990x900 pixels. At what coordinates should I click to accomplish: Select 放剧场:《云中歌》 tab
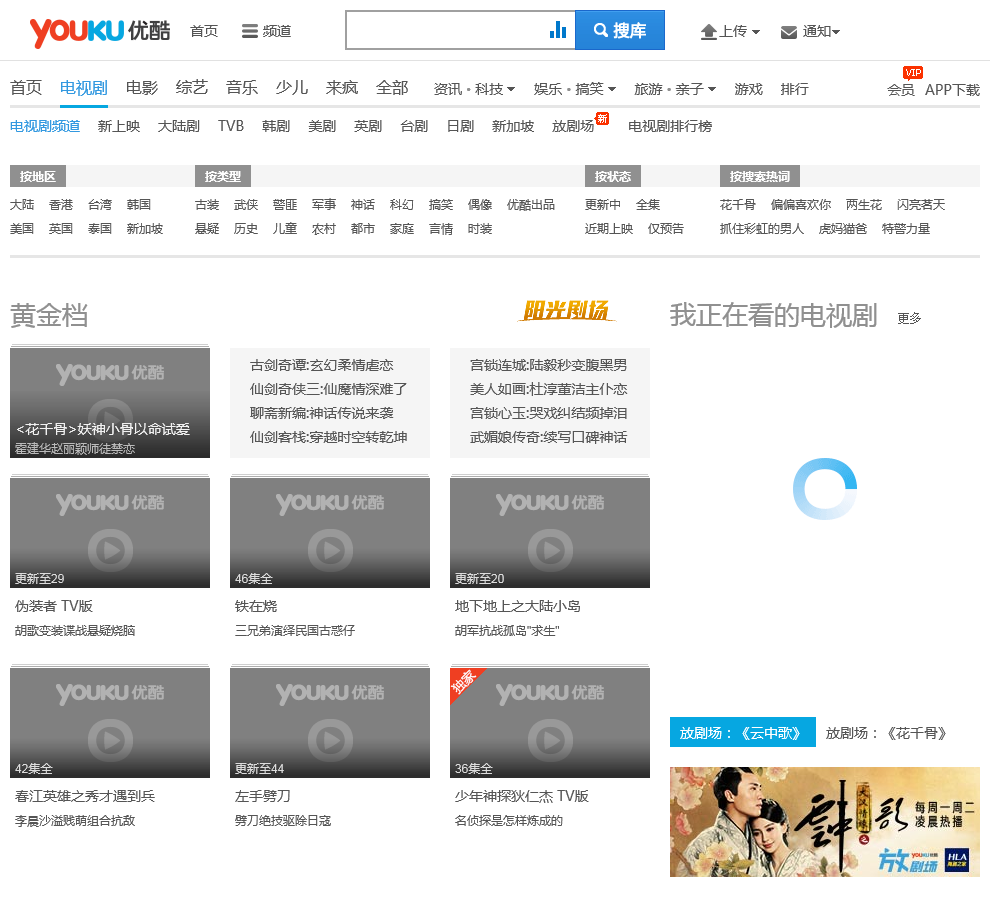742,733
